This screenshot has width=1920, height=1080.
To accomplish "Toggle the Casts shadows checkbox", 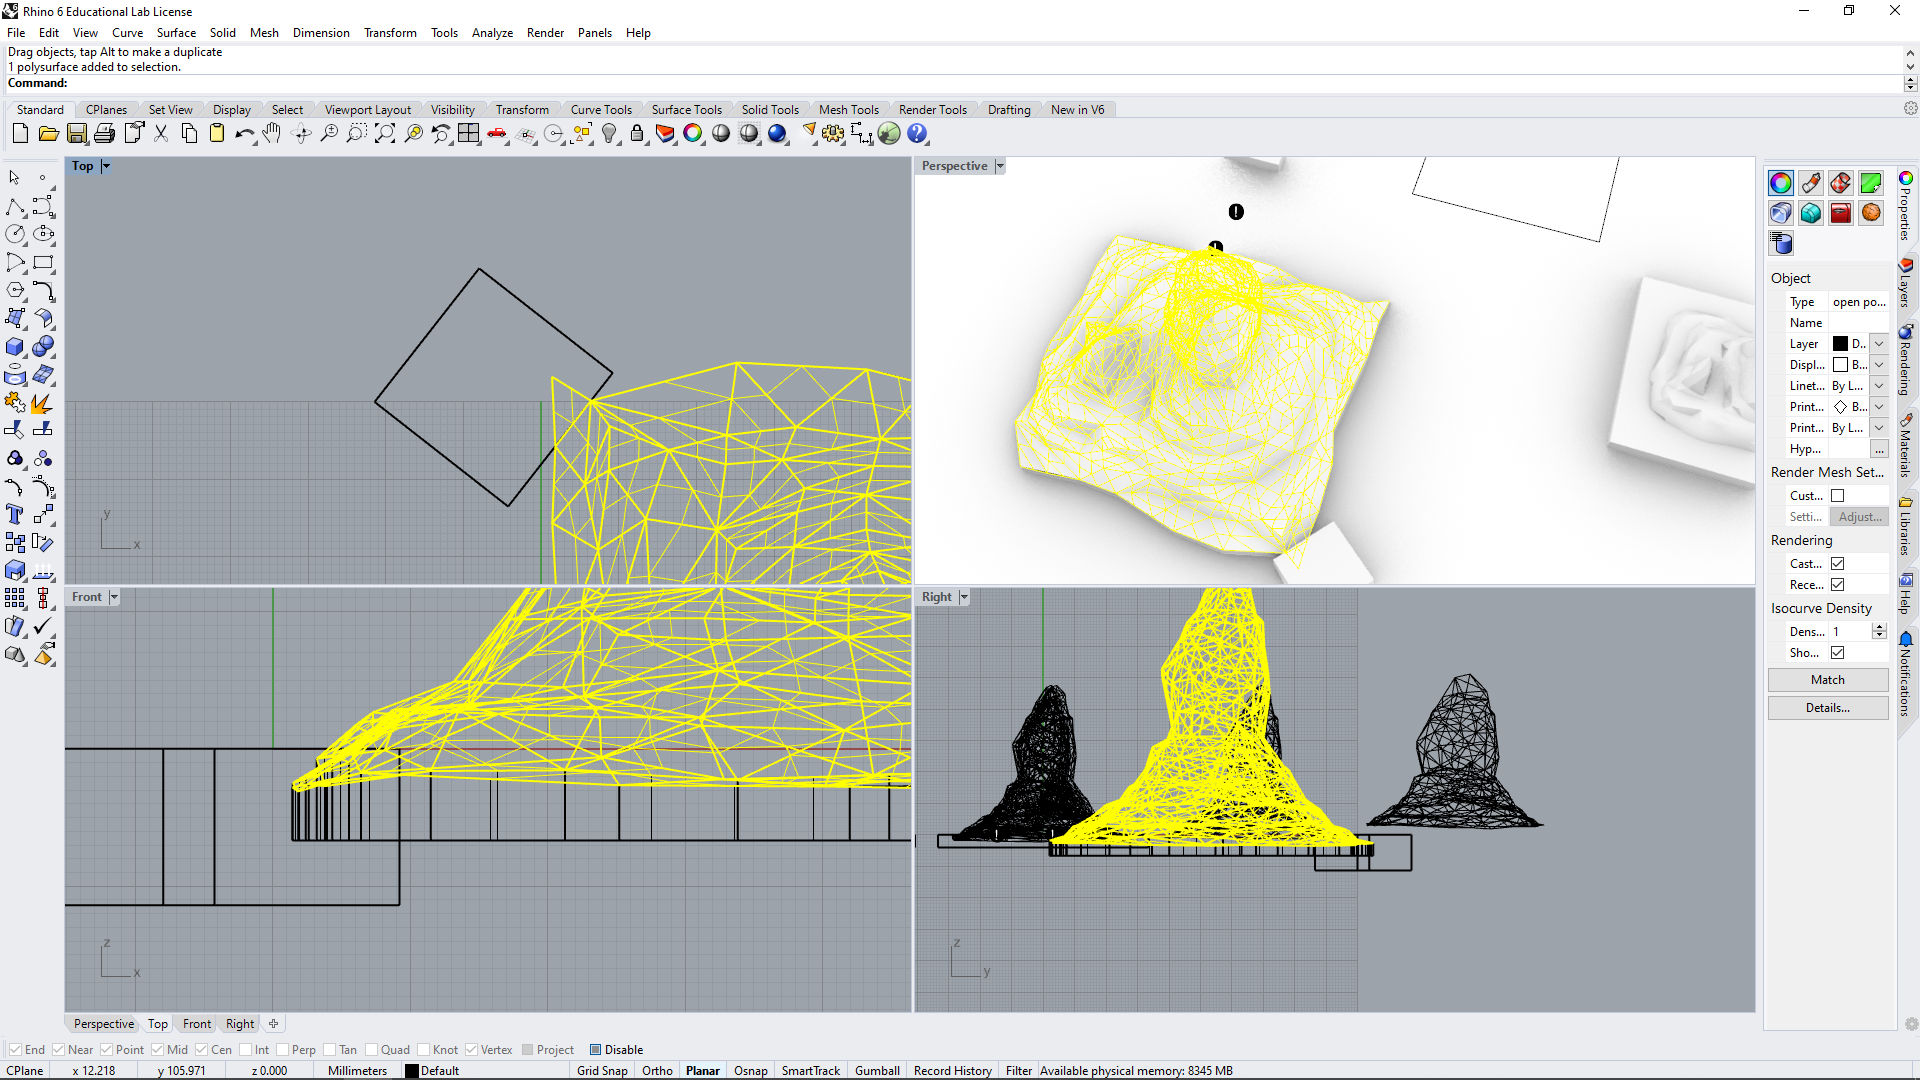I will pyautogui.click(x=1837, y=563).
